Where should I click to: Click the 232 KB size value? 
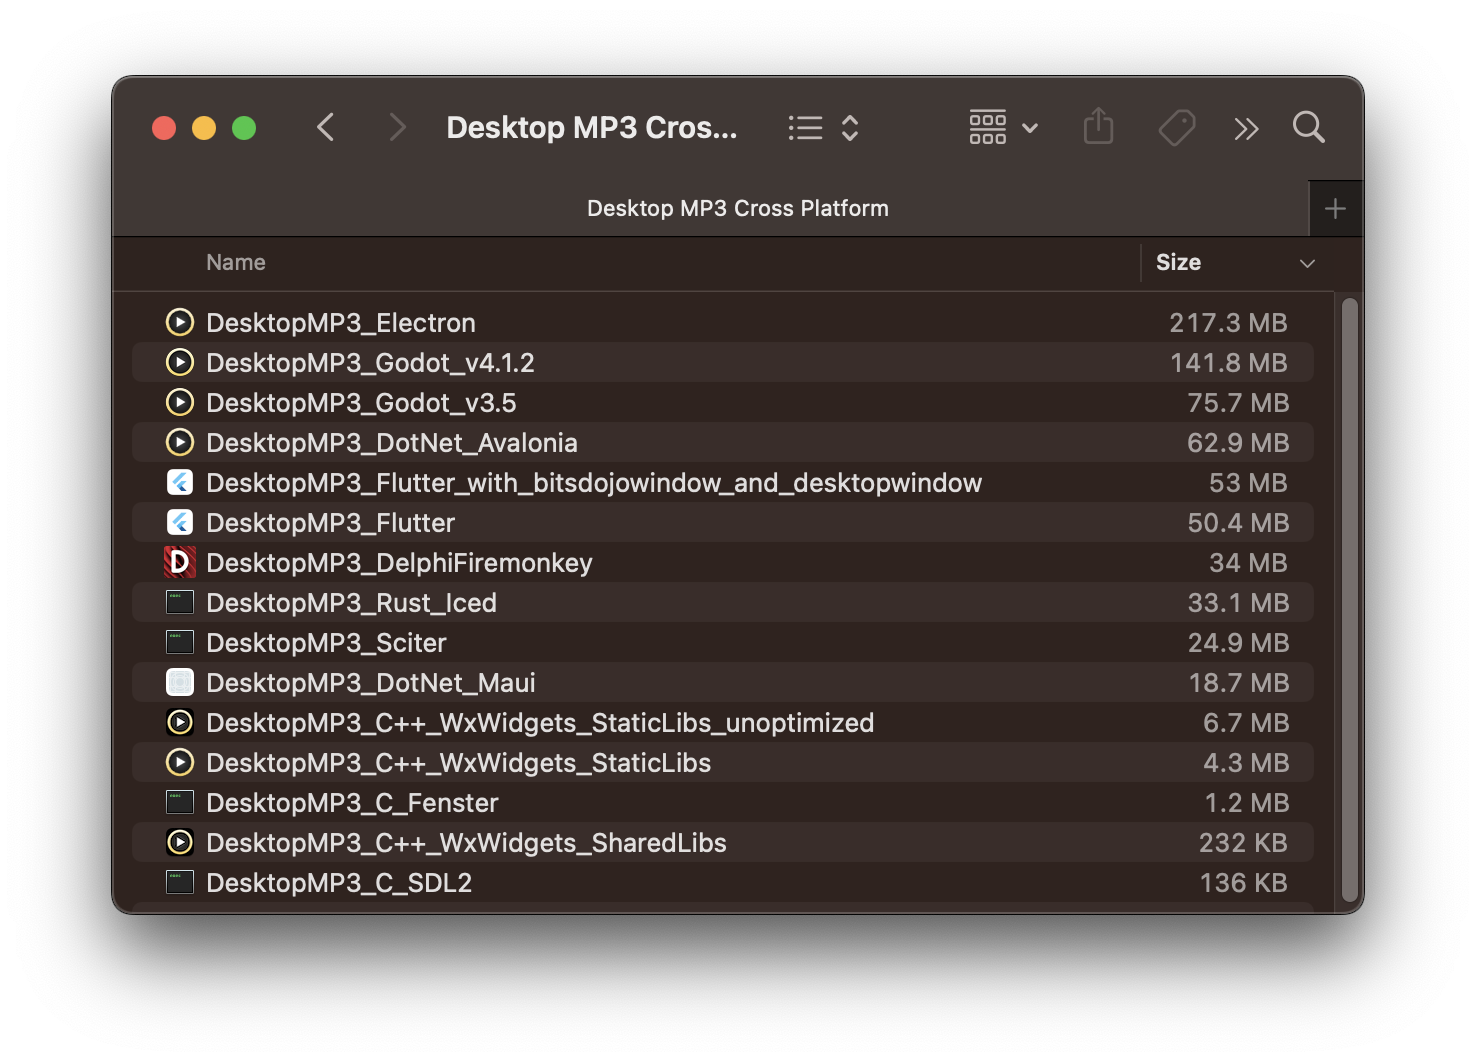click(x=1243, y=843)
